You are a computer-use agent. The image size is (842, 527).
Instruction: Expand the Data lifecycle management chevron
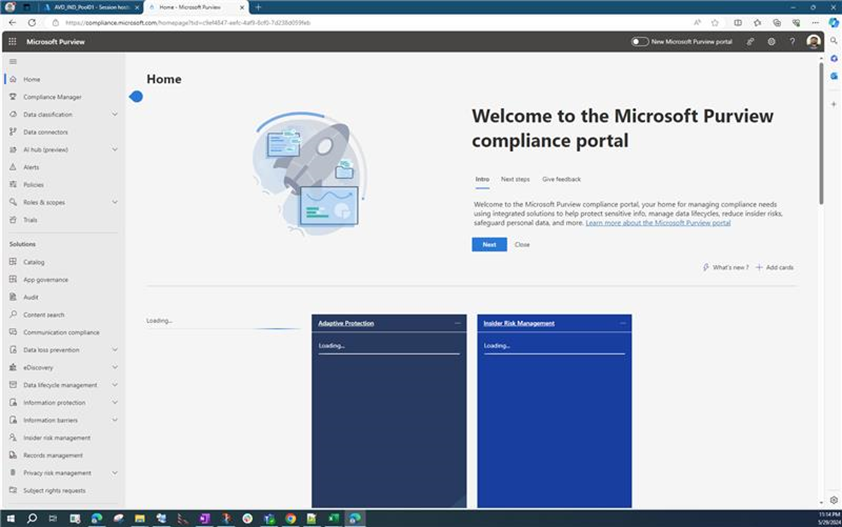(x=114, y=385)
